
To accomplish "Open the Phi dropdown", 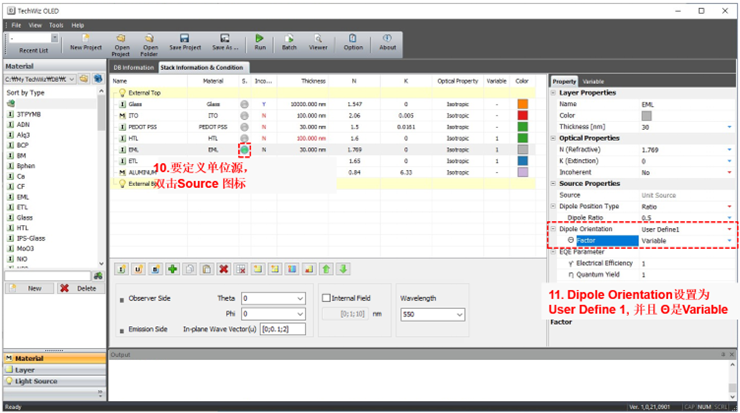I will pos(300,314).
